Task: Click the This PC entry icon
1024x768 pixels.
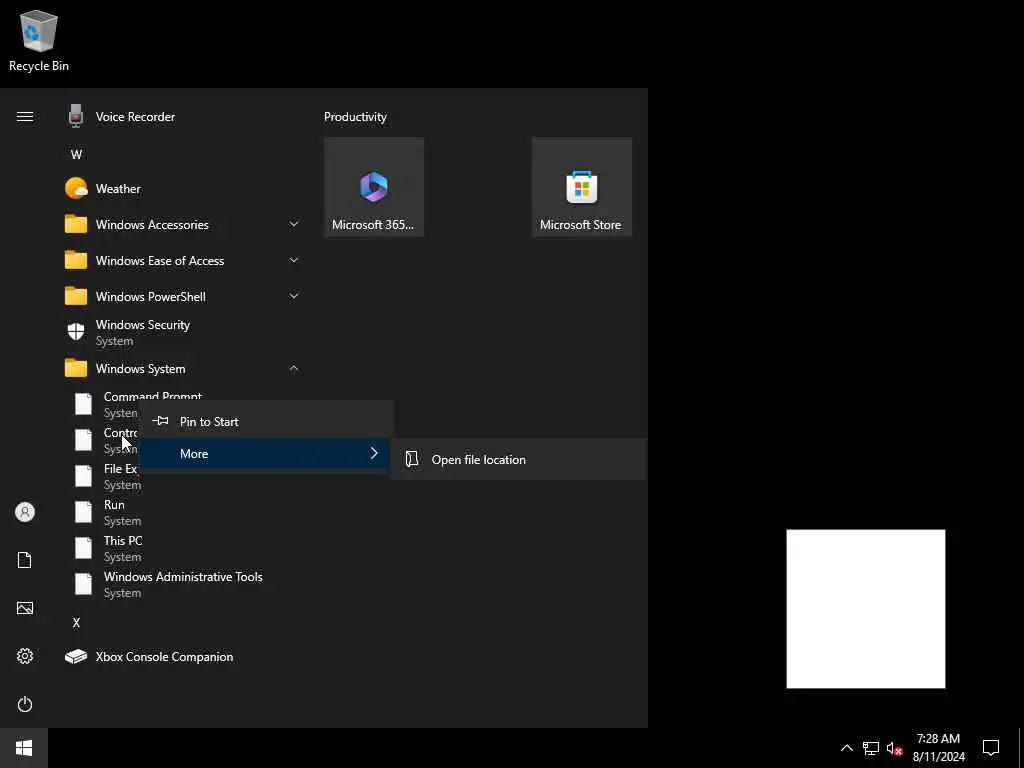Action: 84,548
